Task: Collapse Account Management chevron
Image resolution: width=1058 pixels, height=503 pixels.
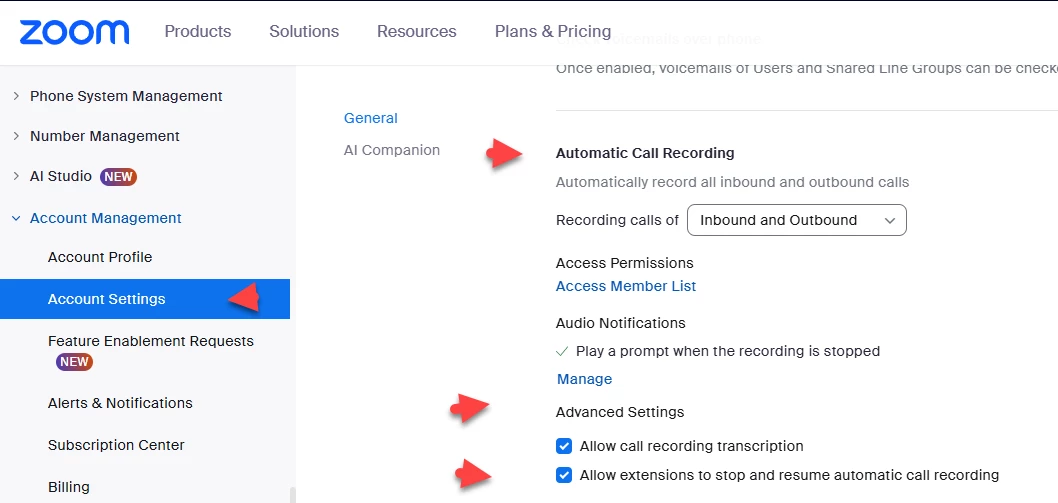Action: click(x=16, y=218)
